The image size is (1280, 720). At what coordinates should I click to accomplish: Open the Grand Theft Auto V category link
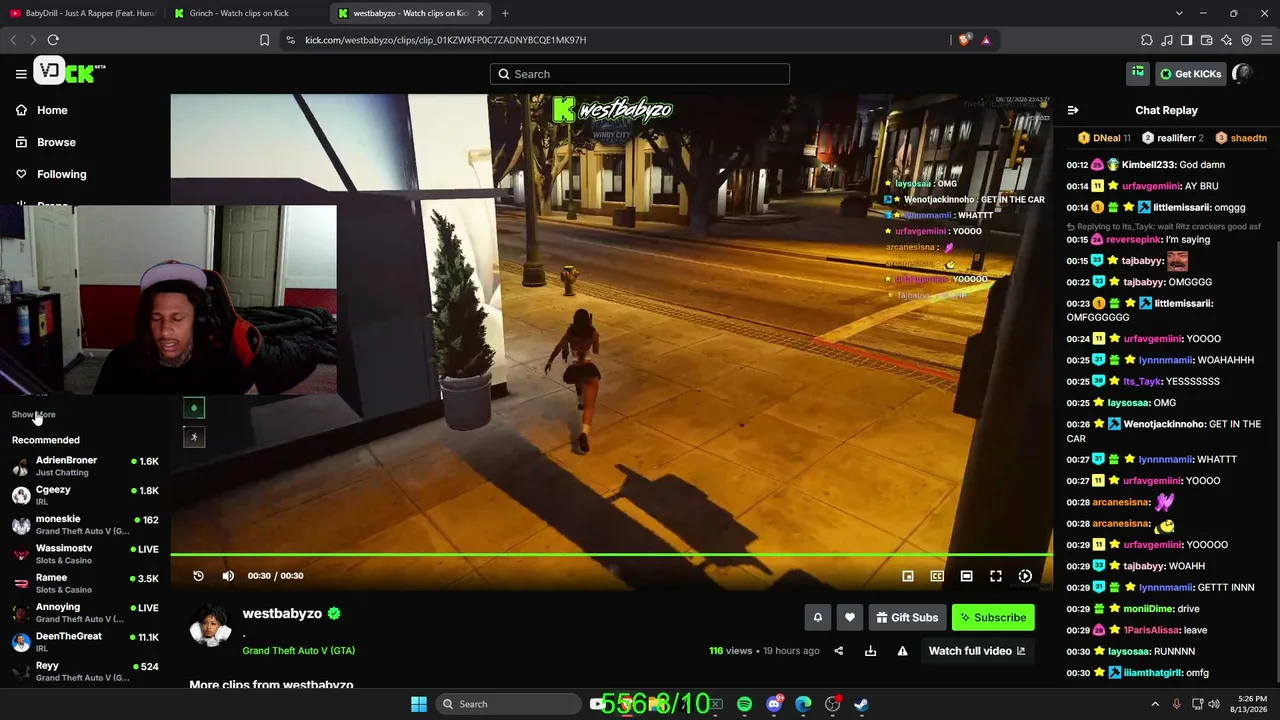tap(298, 651)
